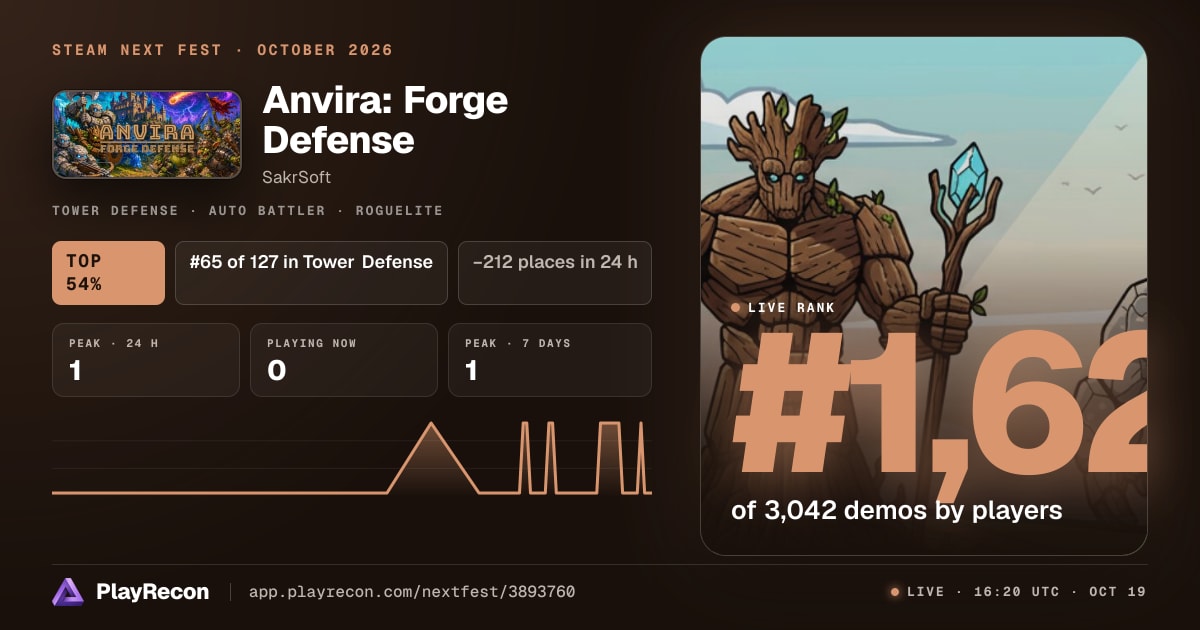The image size is (1200, 630).
Task: Click the LIVE status dot in the footer
Action: pyautogui.click(x=895, y=592)
